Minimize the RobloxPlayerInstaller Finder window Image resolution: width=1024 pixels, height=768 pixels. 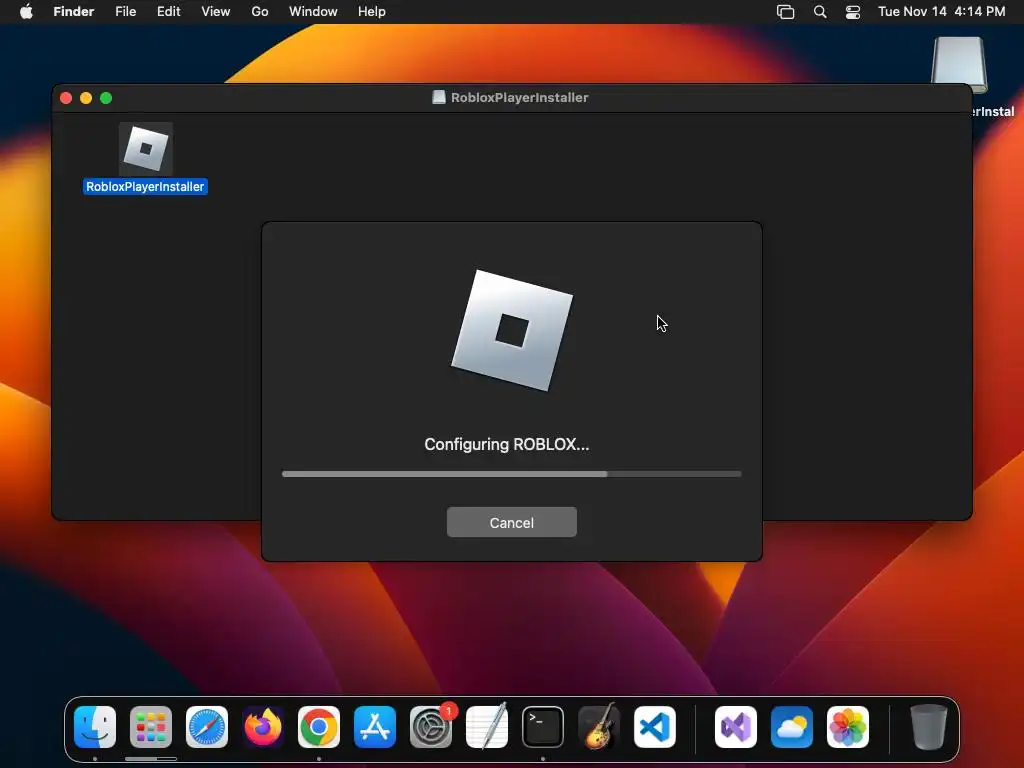[x=86, y=98]
